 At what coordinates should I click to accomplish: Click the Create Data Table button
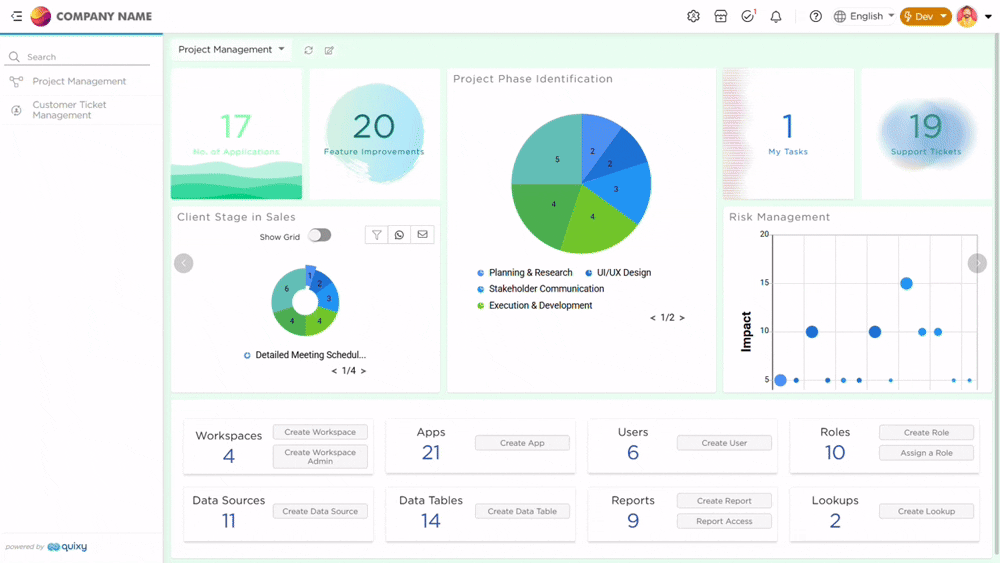(522, 511)
